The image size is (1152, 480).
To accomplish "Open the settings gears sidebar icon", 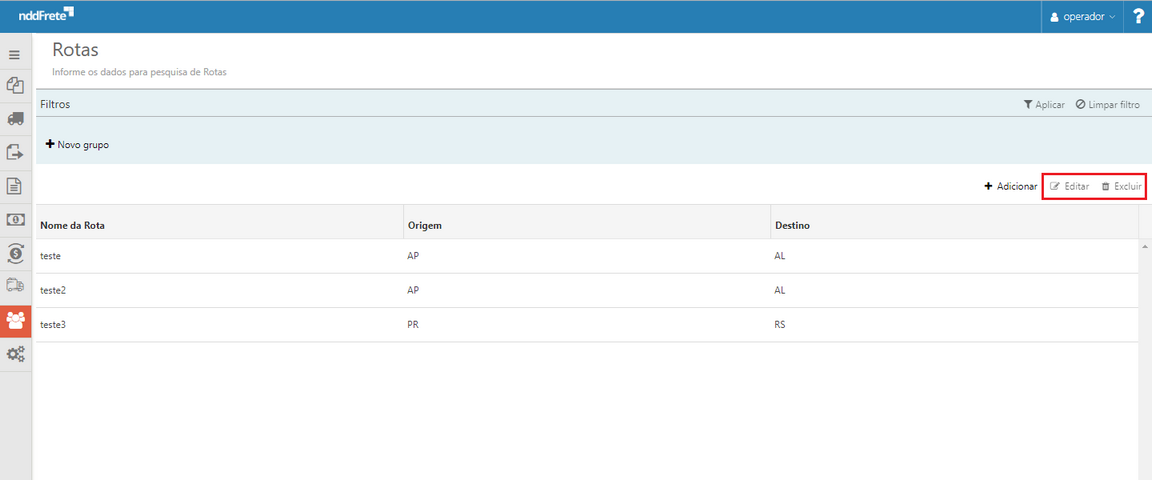I will [x=15, y=354].
